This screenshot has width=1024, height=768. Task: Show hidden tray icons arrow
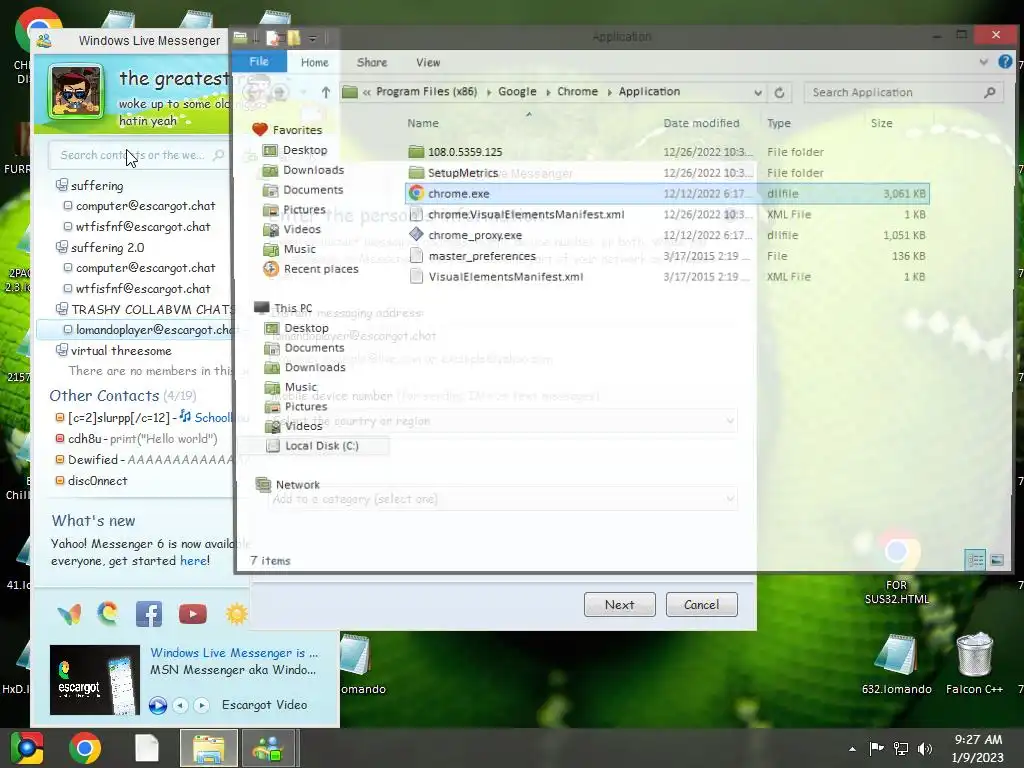point(852,749)
